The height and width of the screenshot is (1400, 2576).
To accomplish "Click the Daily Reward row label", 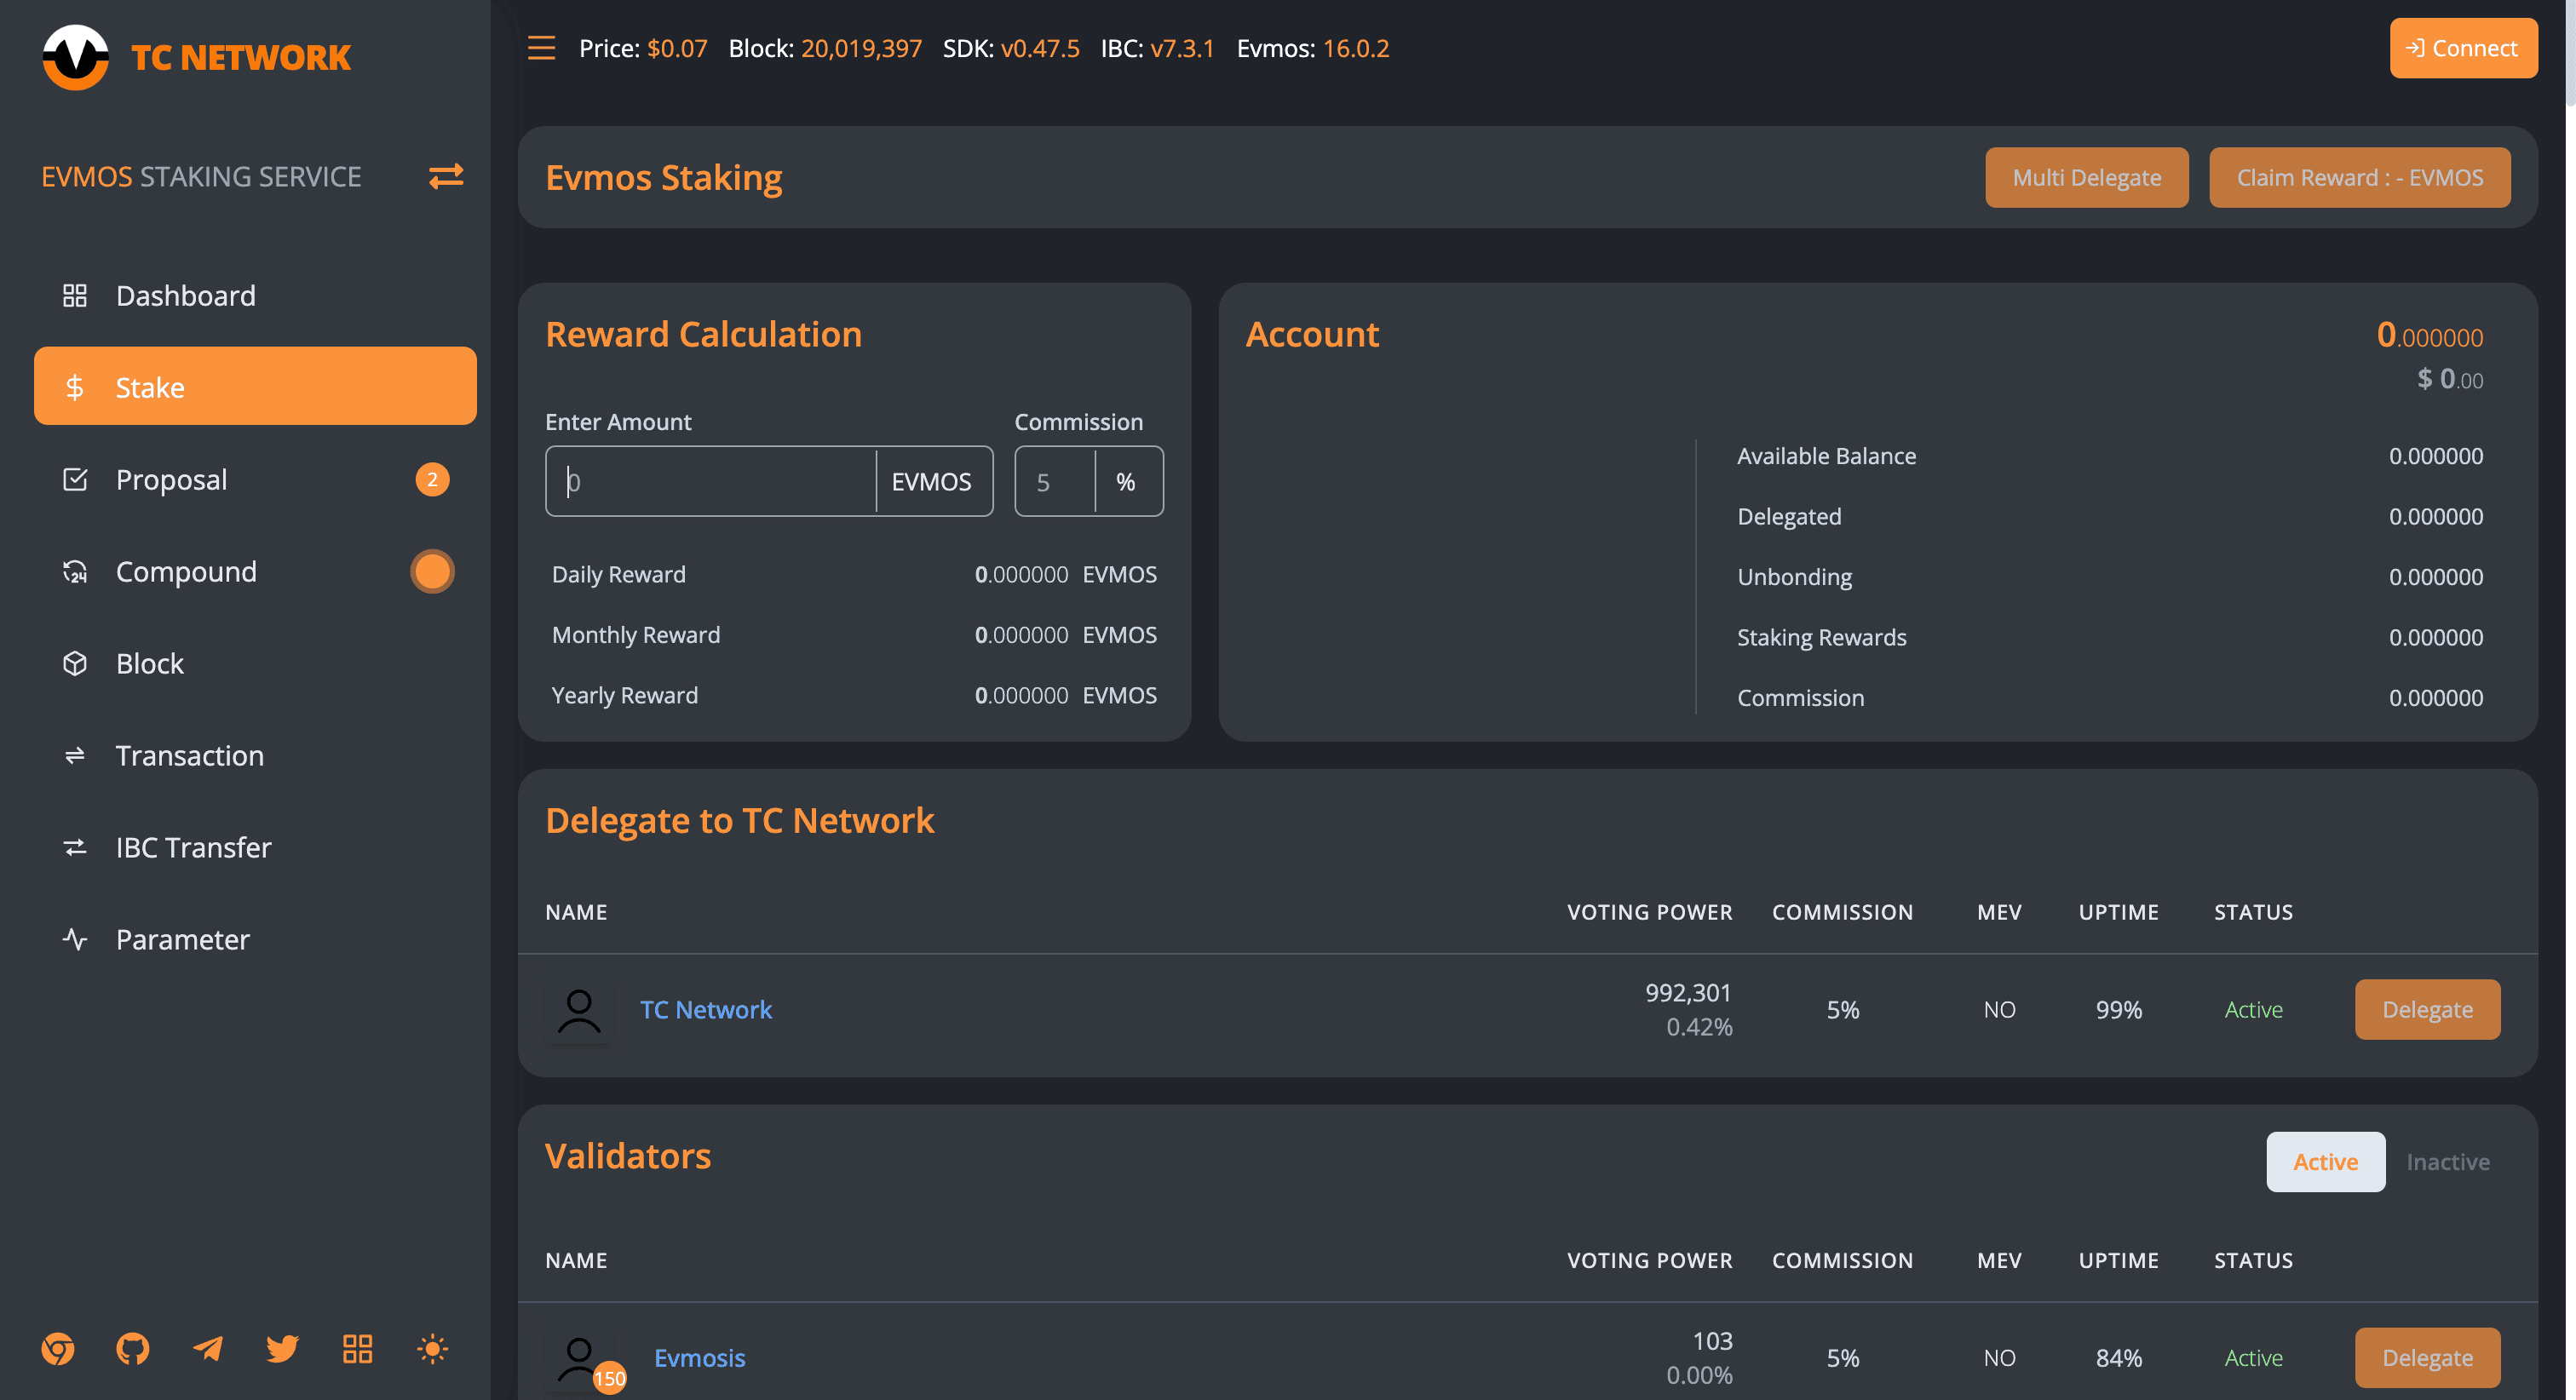I will click(618, 574).
